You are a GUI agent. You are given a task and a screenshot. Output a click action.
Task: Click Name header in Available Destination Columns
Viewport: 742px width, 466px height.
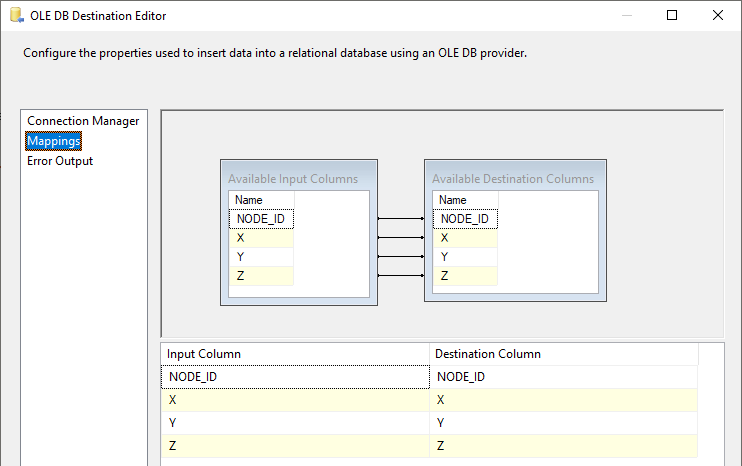[465, 200]
